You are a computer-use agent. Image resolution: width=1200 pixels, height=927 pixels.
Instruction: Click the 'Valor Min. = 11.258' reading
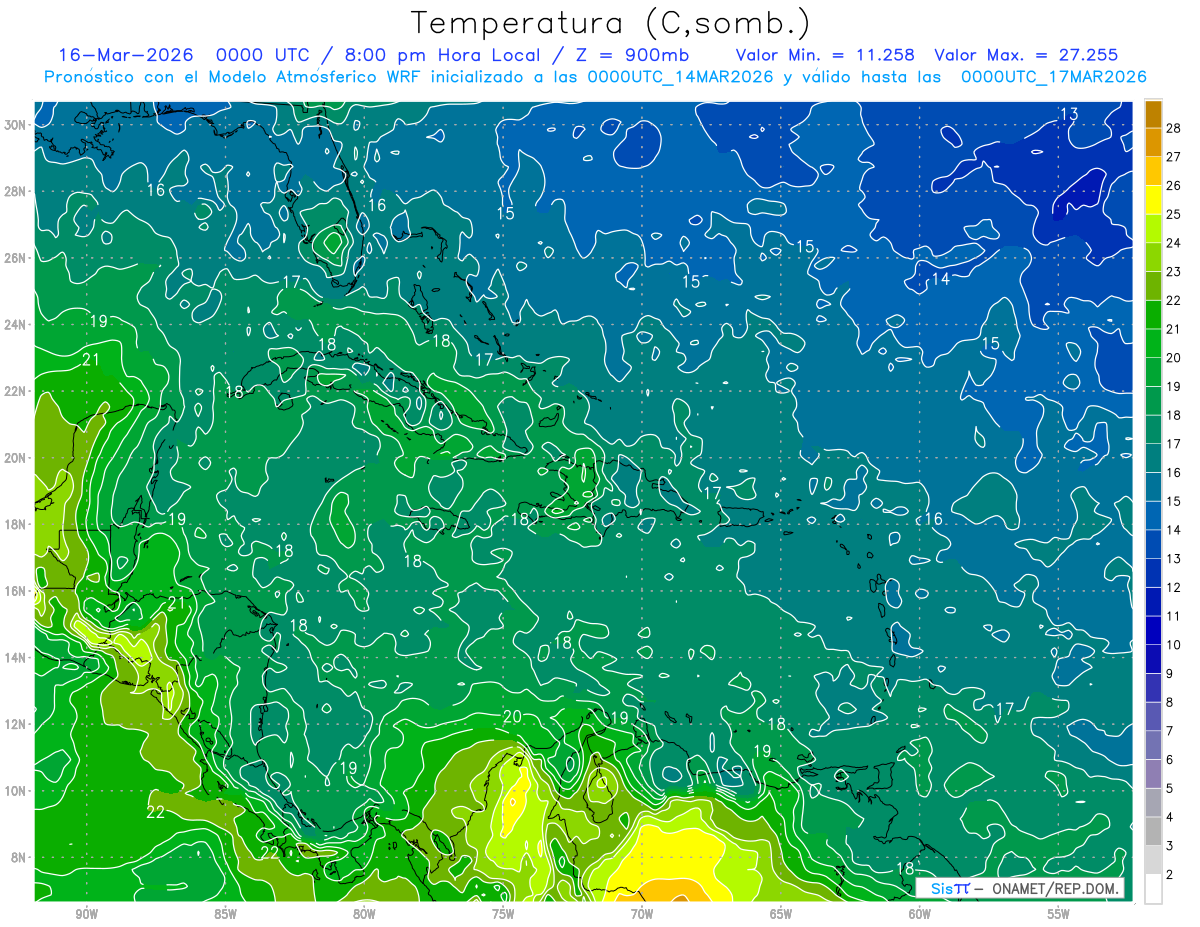(x=825, y=55)
